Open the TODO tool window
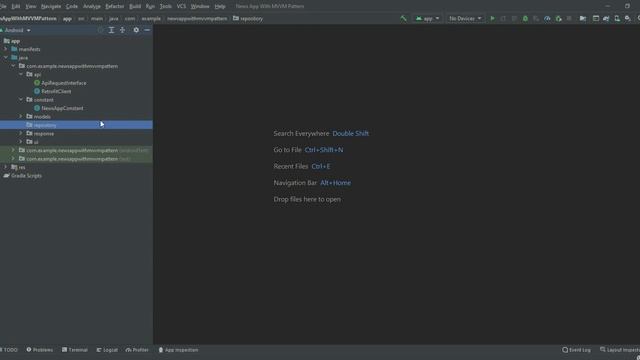This screenshot has height=360, width=640. (x=10, y=350)
